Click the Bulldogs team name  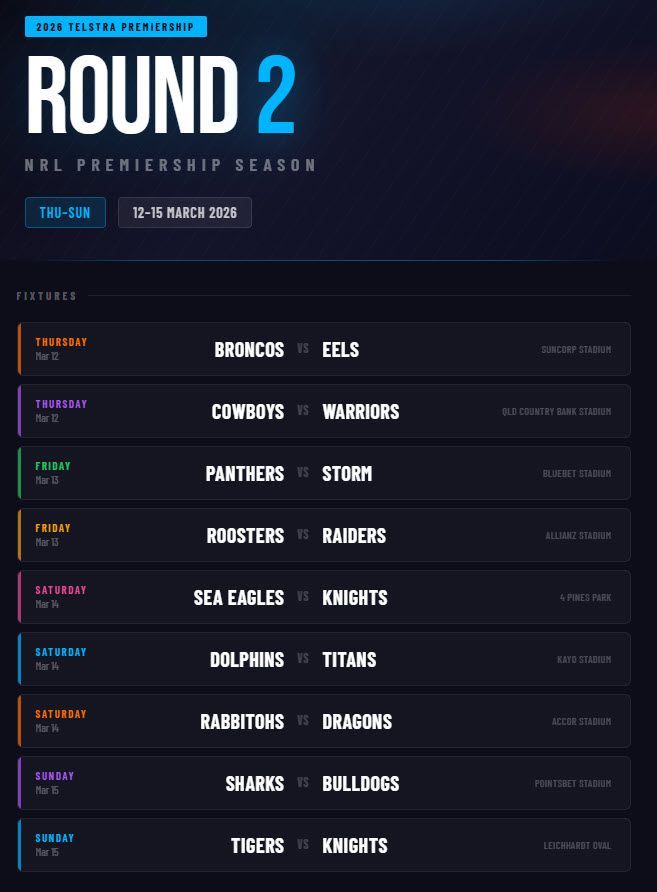tap(360, 784)
